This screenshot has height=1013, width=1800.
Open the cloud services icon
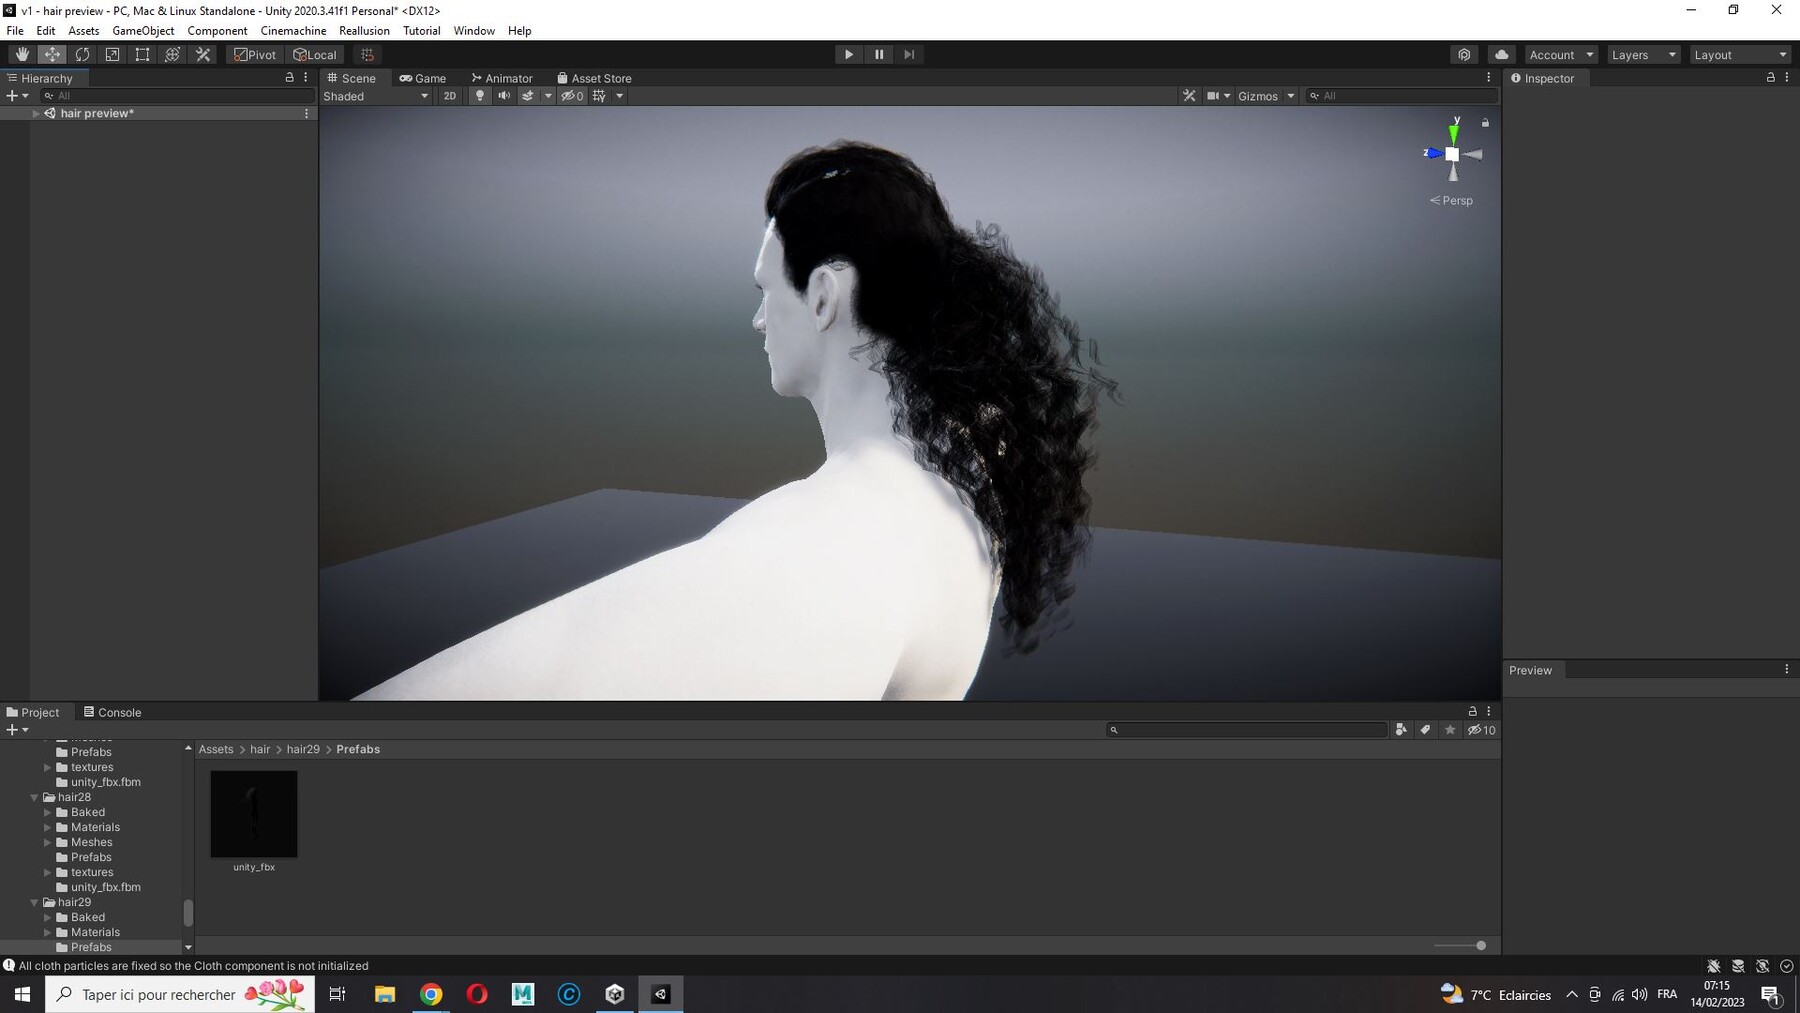[1501, 55]
